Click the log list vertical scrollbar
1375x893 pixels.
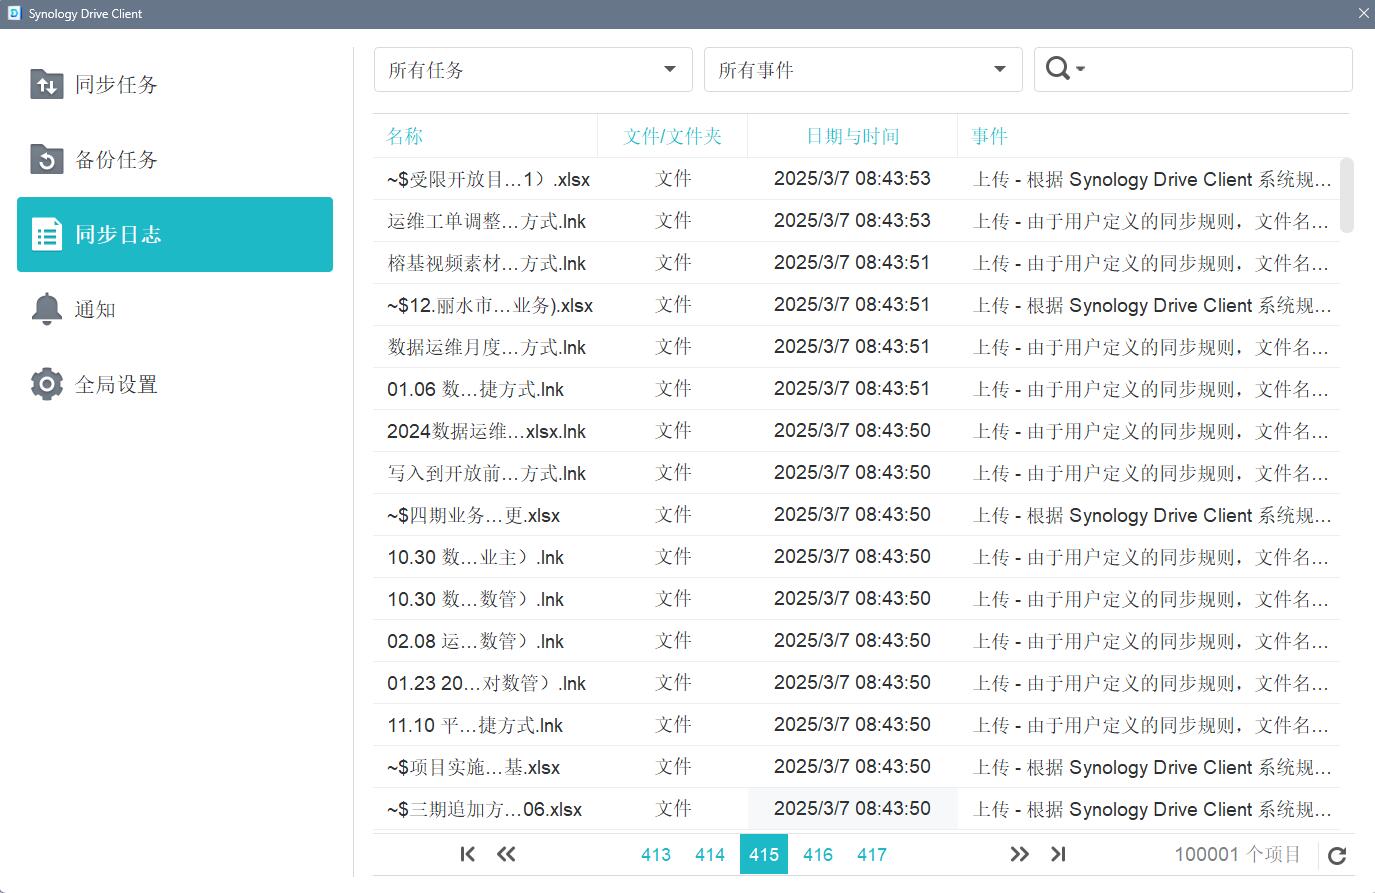[1346, 195]
